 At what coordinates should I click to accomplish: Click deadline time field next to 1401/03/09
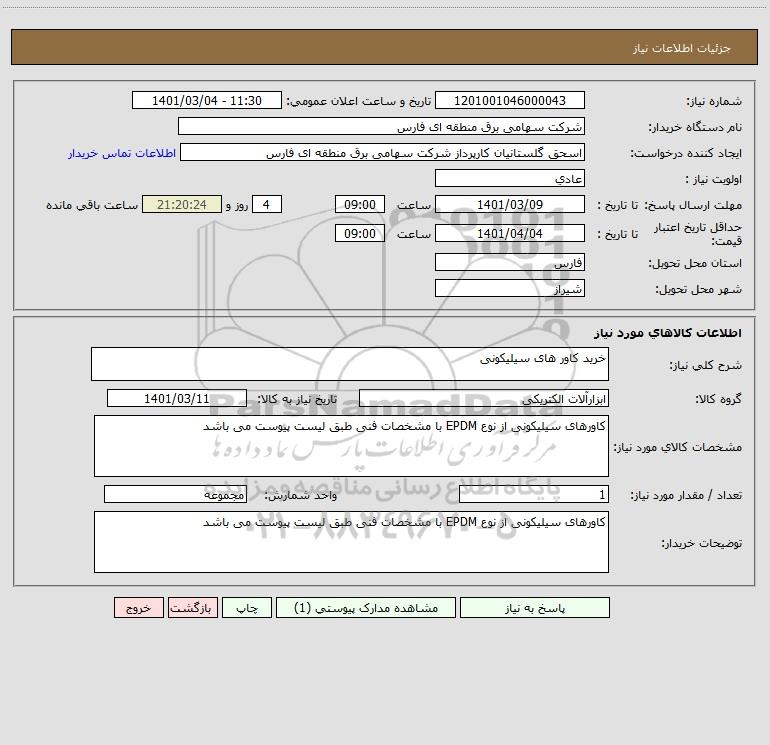[x=359, y=204]
